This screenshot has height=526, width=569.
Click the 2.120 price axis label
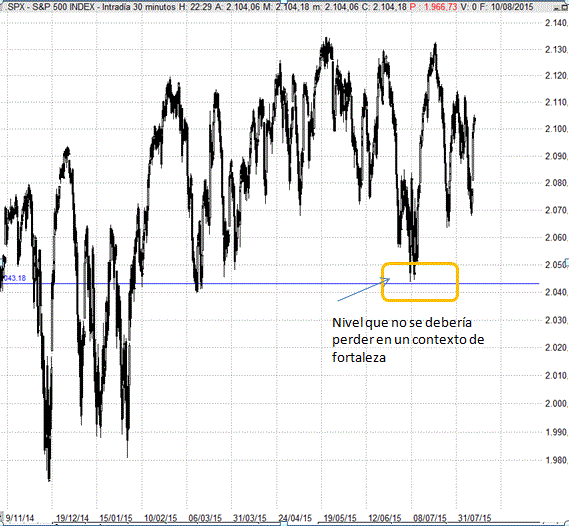pos(556,76)
